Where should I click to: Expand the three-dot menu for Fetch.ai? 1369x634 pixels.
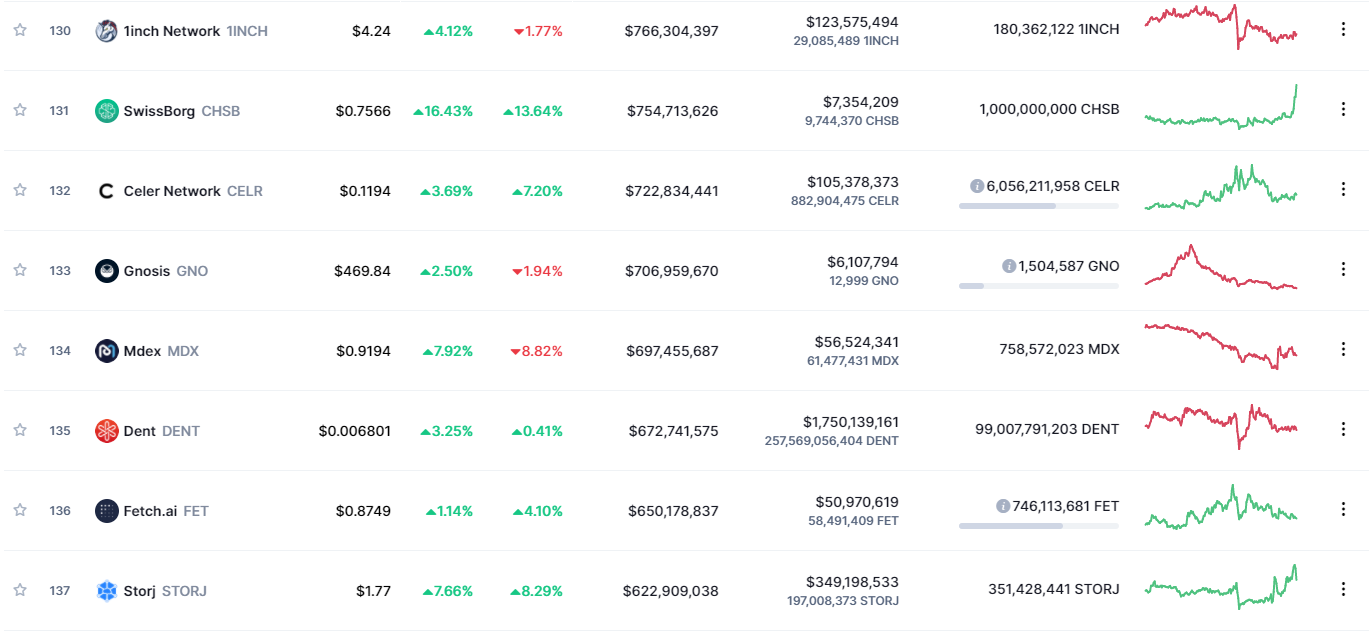pyautogui.click(x=1343, y=509)
